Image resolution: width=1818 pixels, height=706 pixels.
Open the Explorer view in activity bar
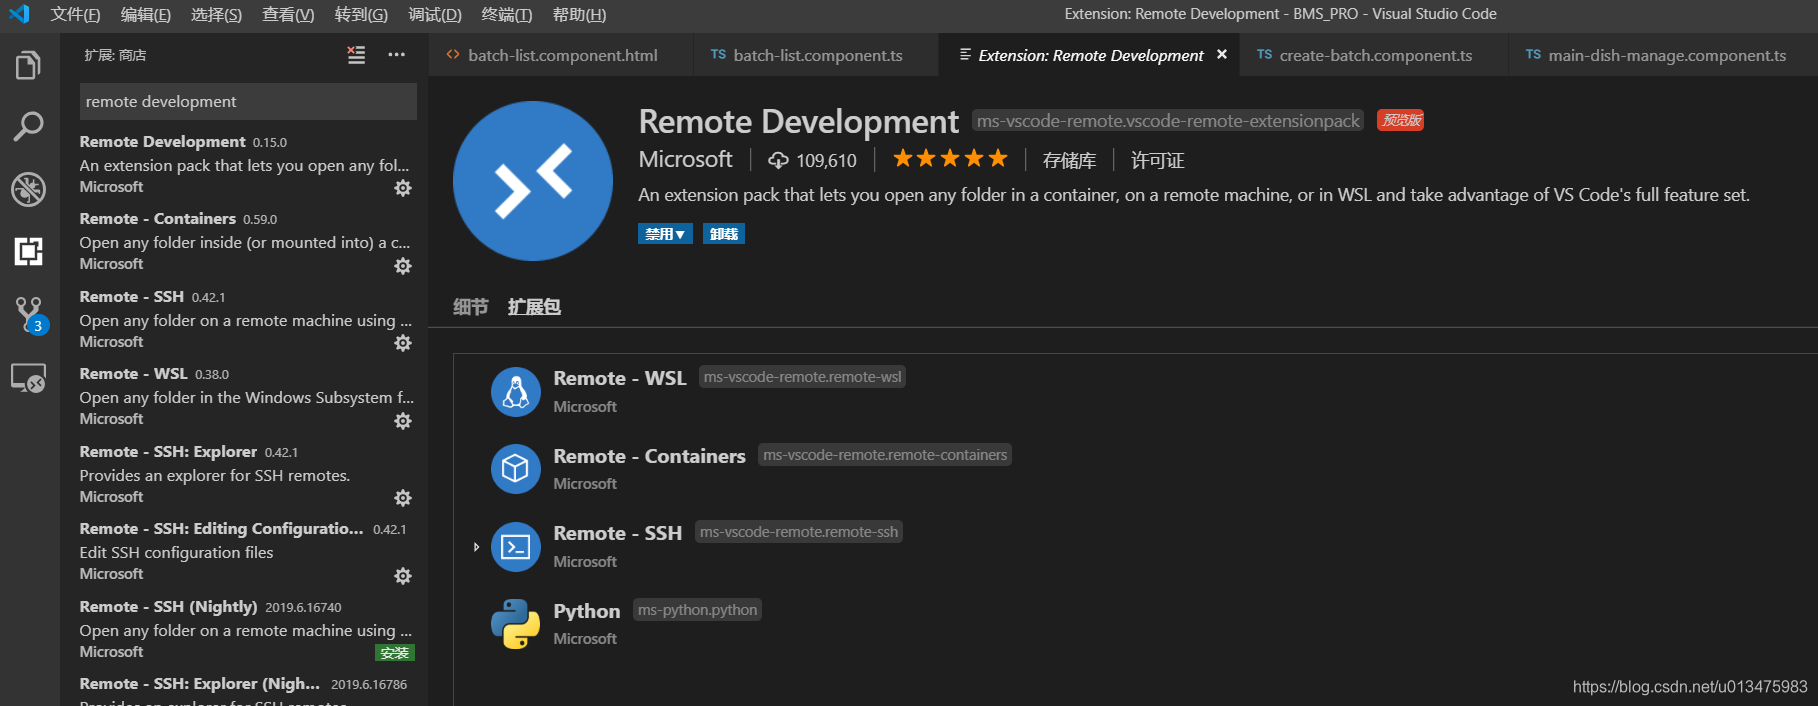click(28, 66)
